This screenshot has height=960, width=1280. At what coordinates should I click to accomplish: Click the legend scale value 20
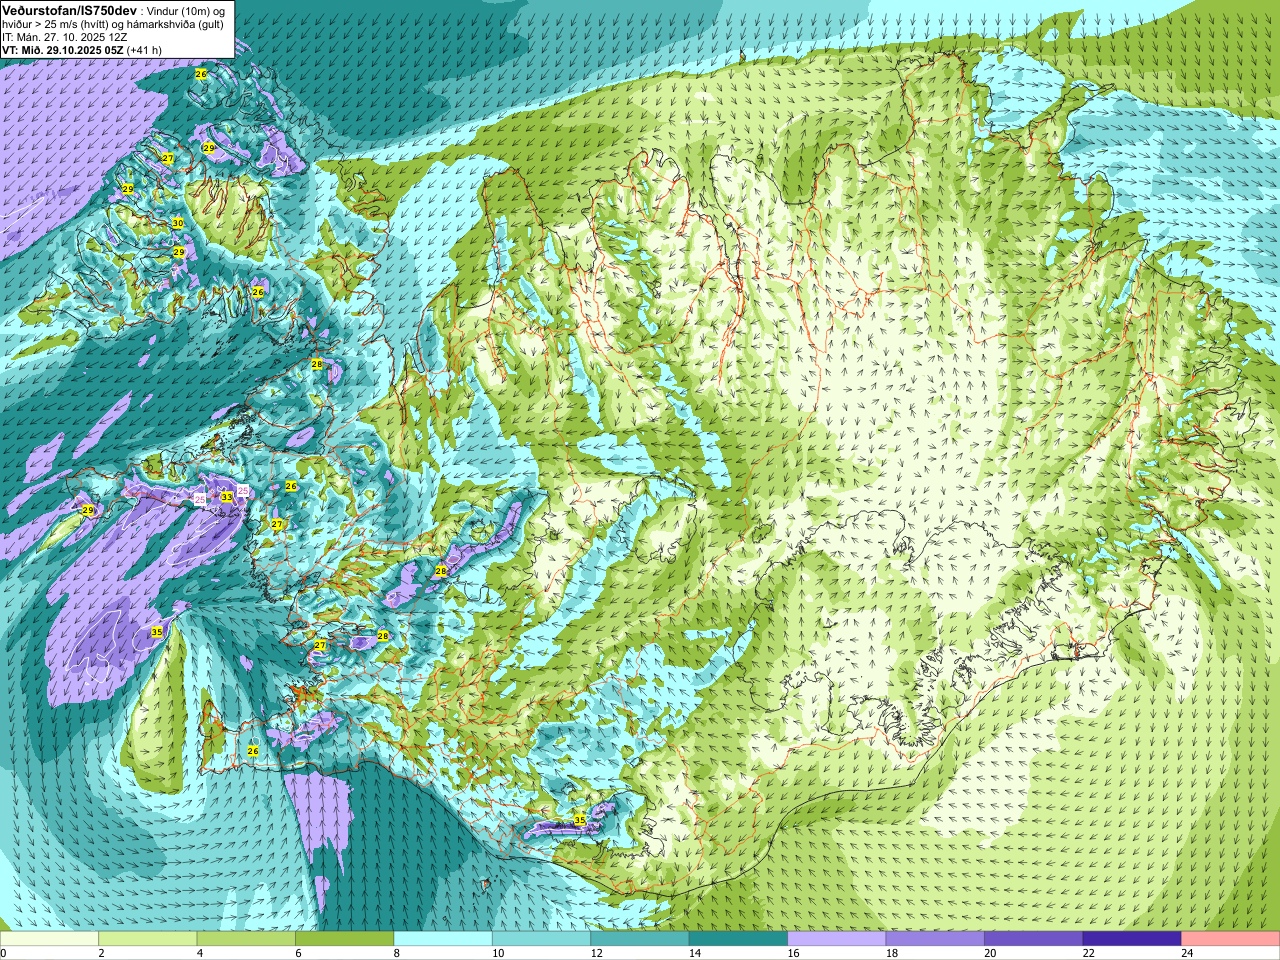click(990, 953)
